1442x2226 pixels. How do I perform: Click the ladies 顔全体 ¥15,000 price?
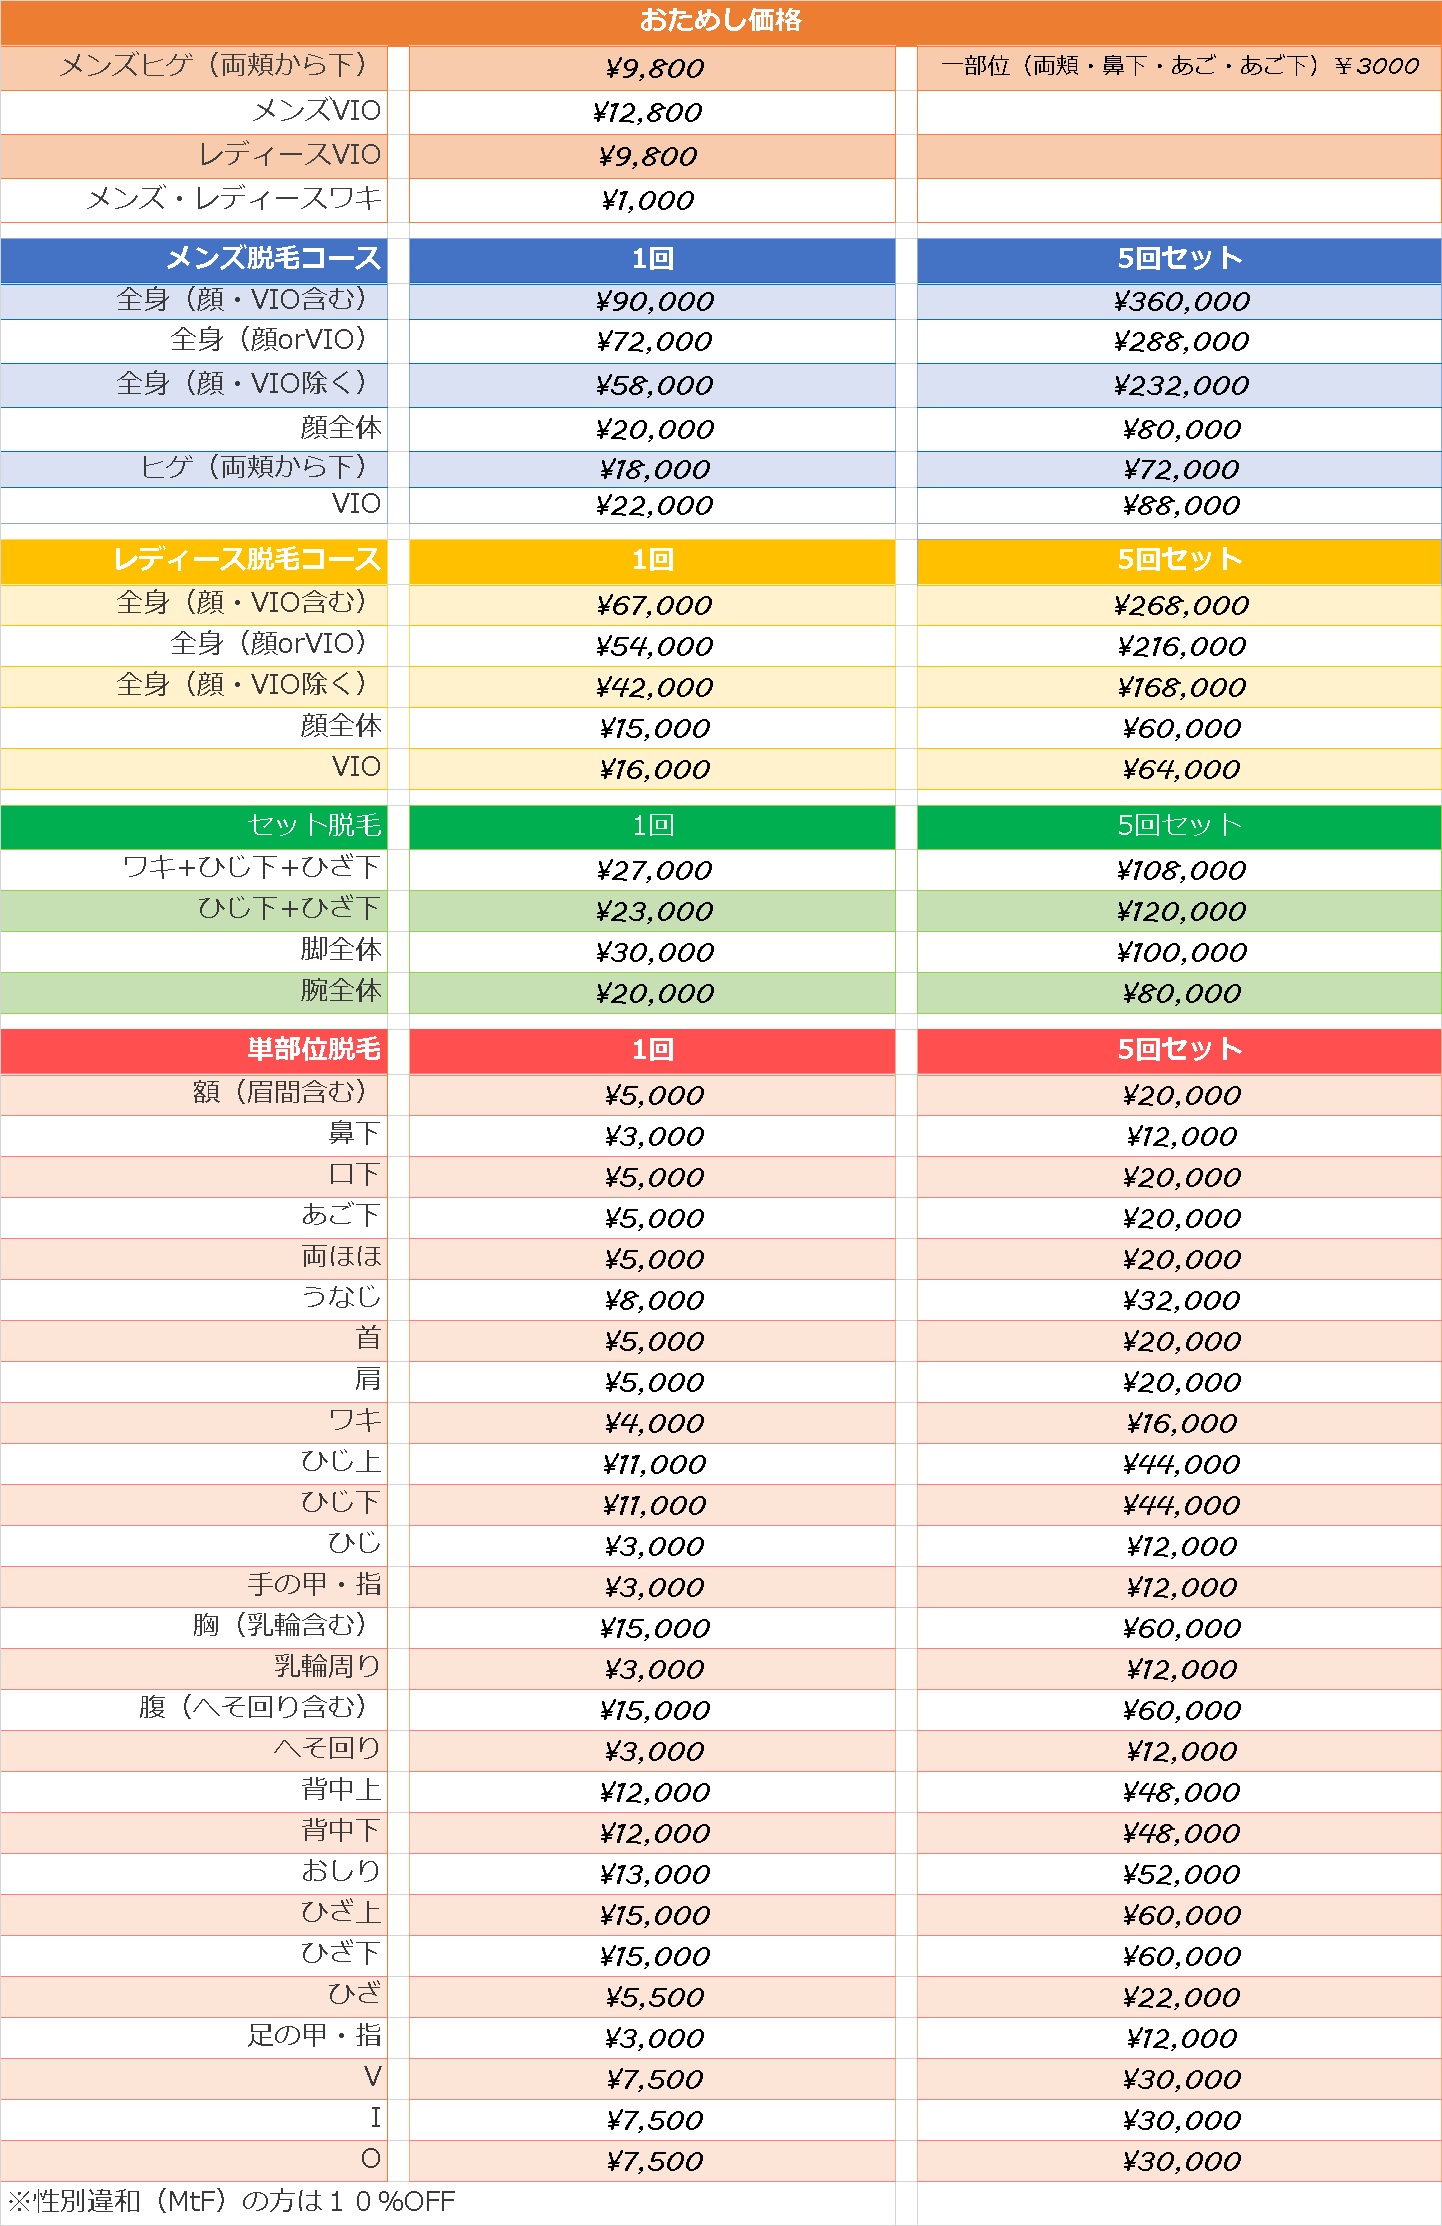tap(655, 729)
